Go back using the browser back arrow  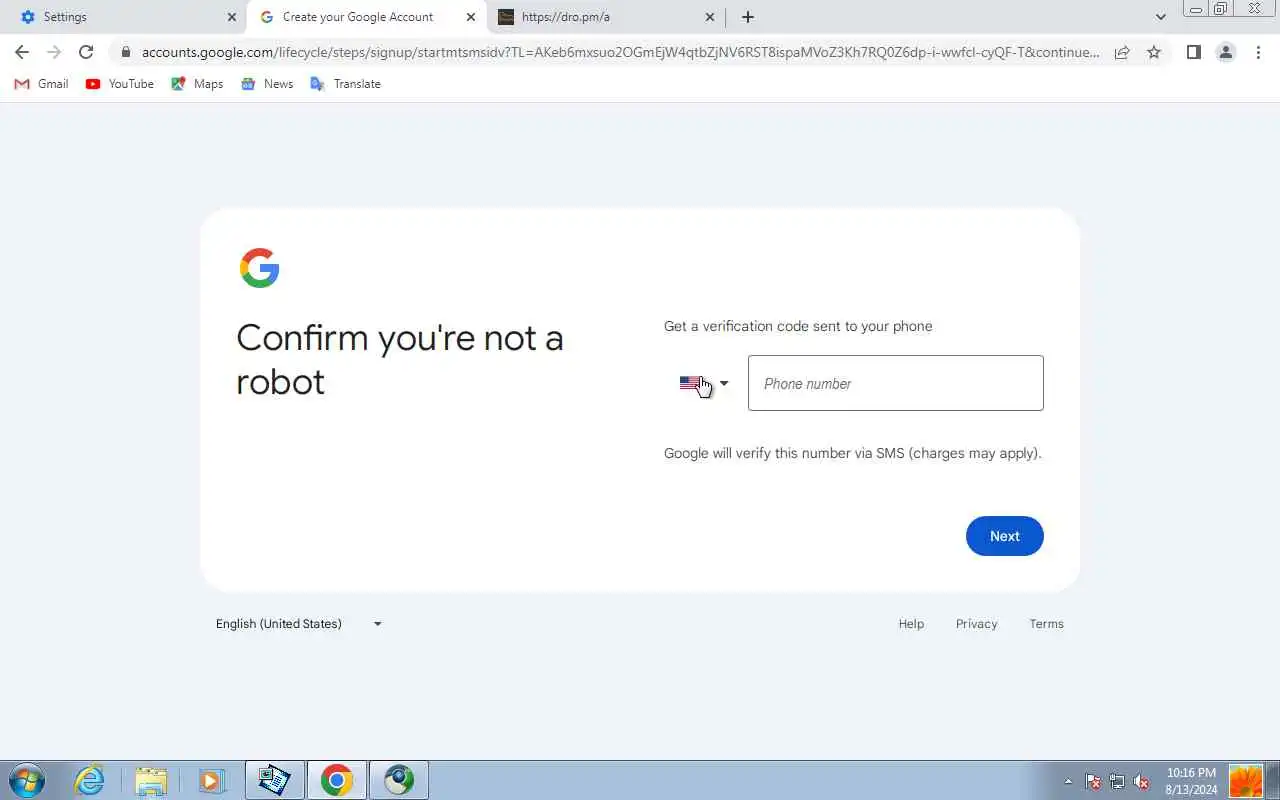[22, 52]
